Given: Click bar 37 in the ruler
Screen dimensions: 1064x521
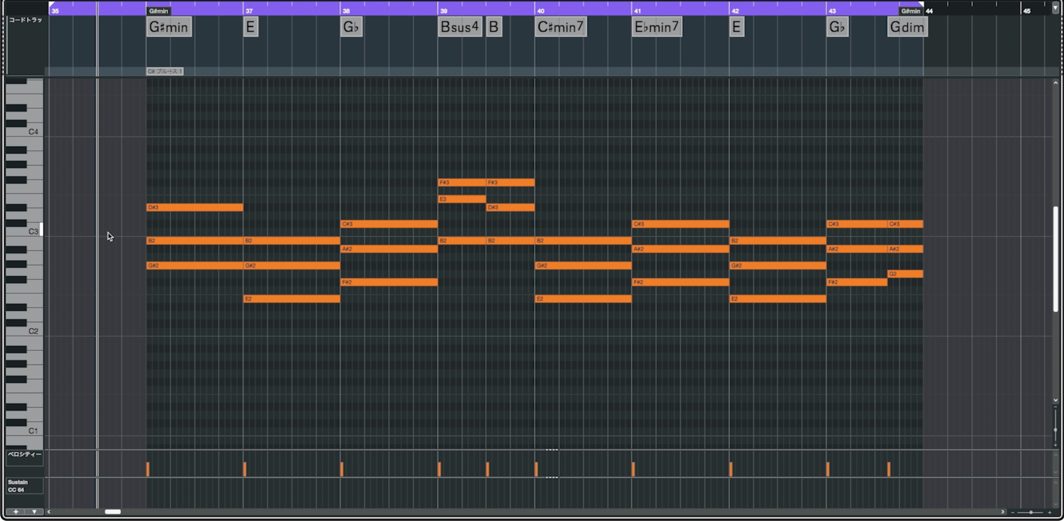Looking at the screenshot, I should [249, 11].
